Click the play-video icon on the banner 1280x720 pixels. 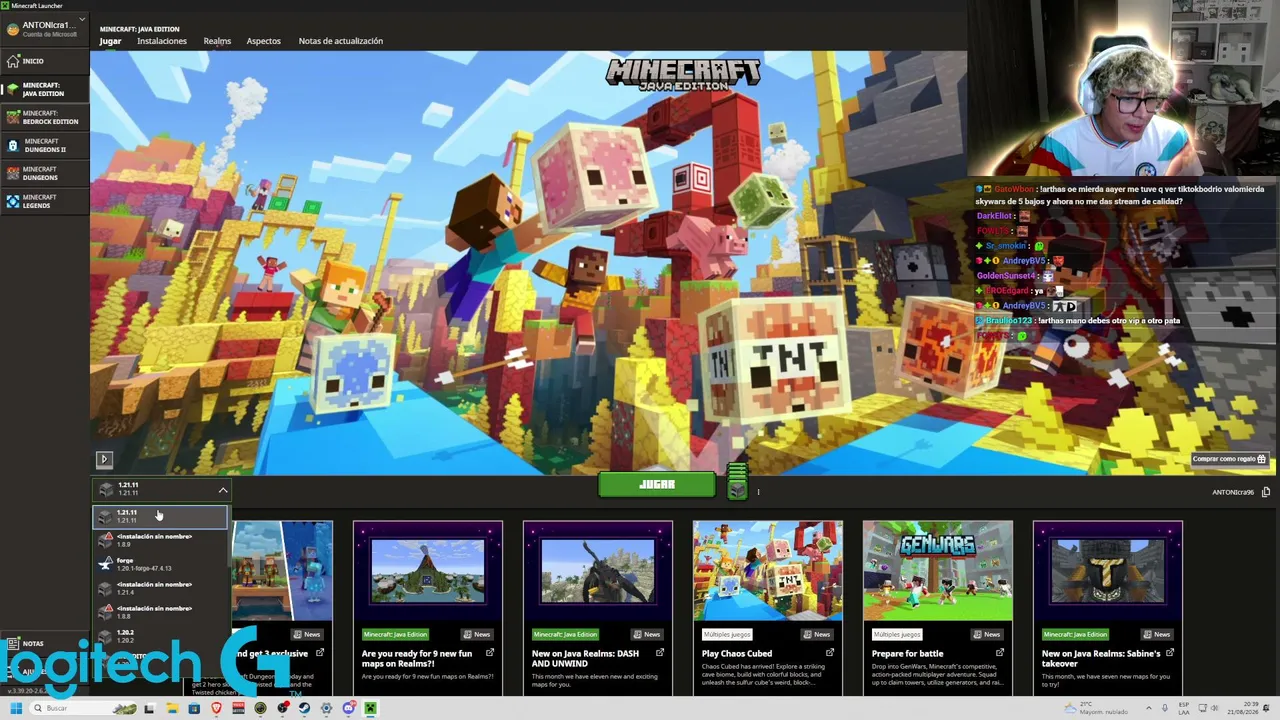(103, 459)
